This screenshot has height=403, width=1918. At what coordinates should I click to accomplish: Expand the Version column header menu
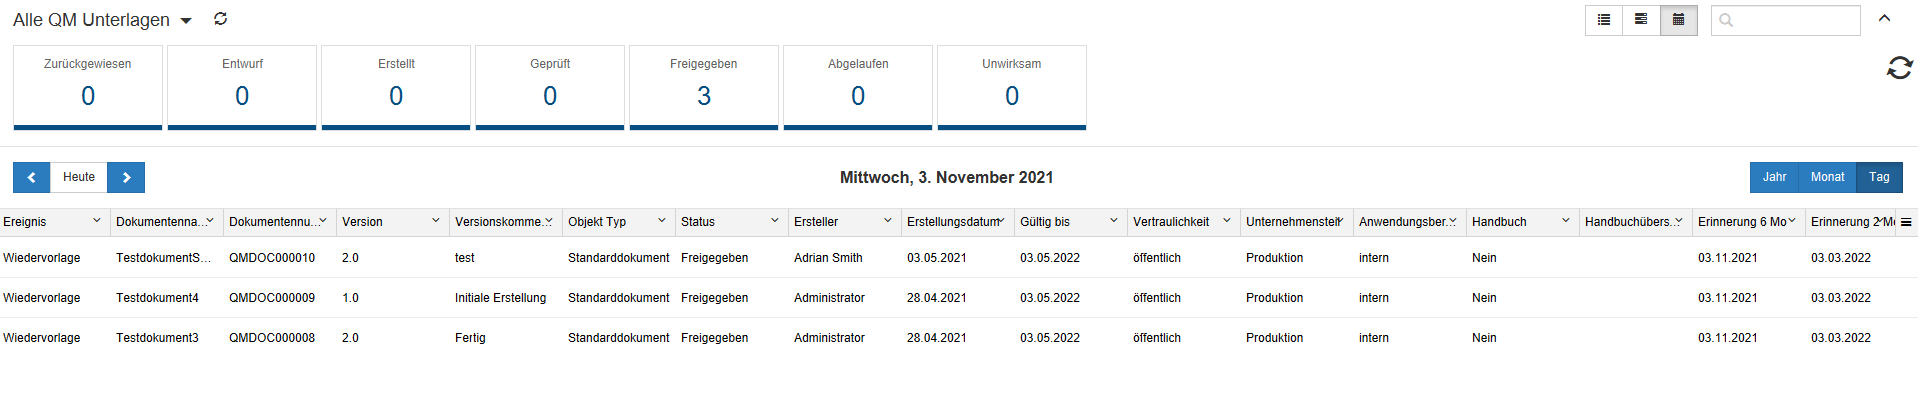pyautogui.click(x=436, y=221)
